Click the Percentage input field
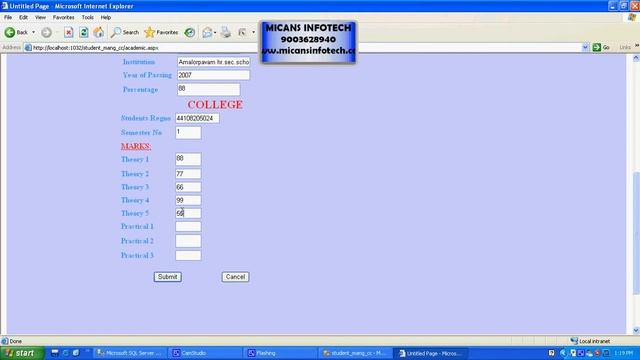Image resolution: width=640 pixels, height=360 pixels. (209, 89)
